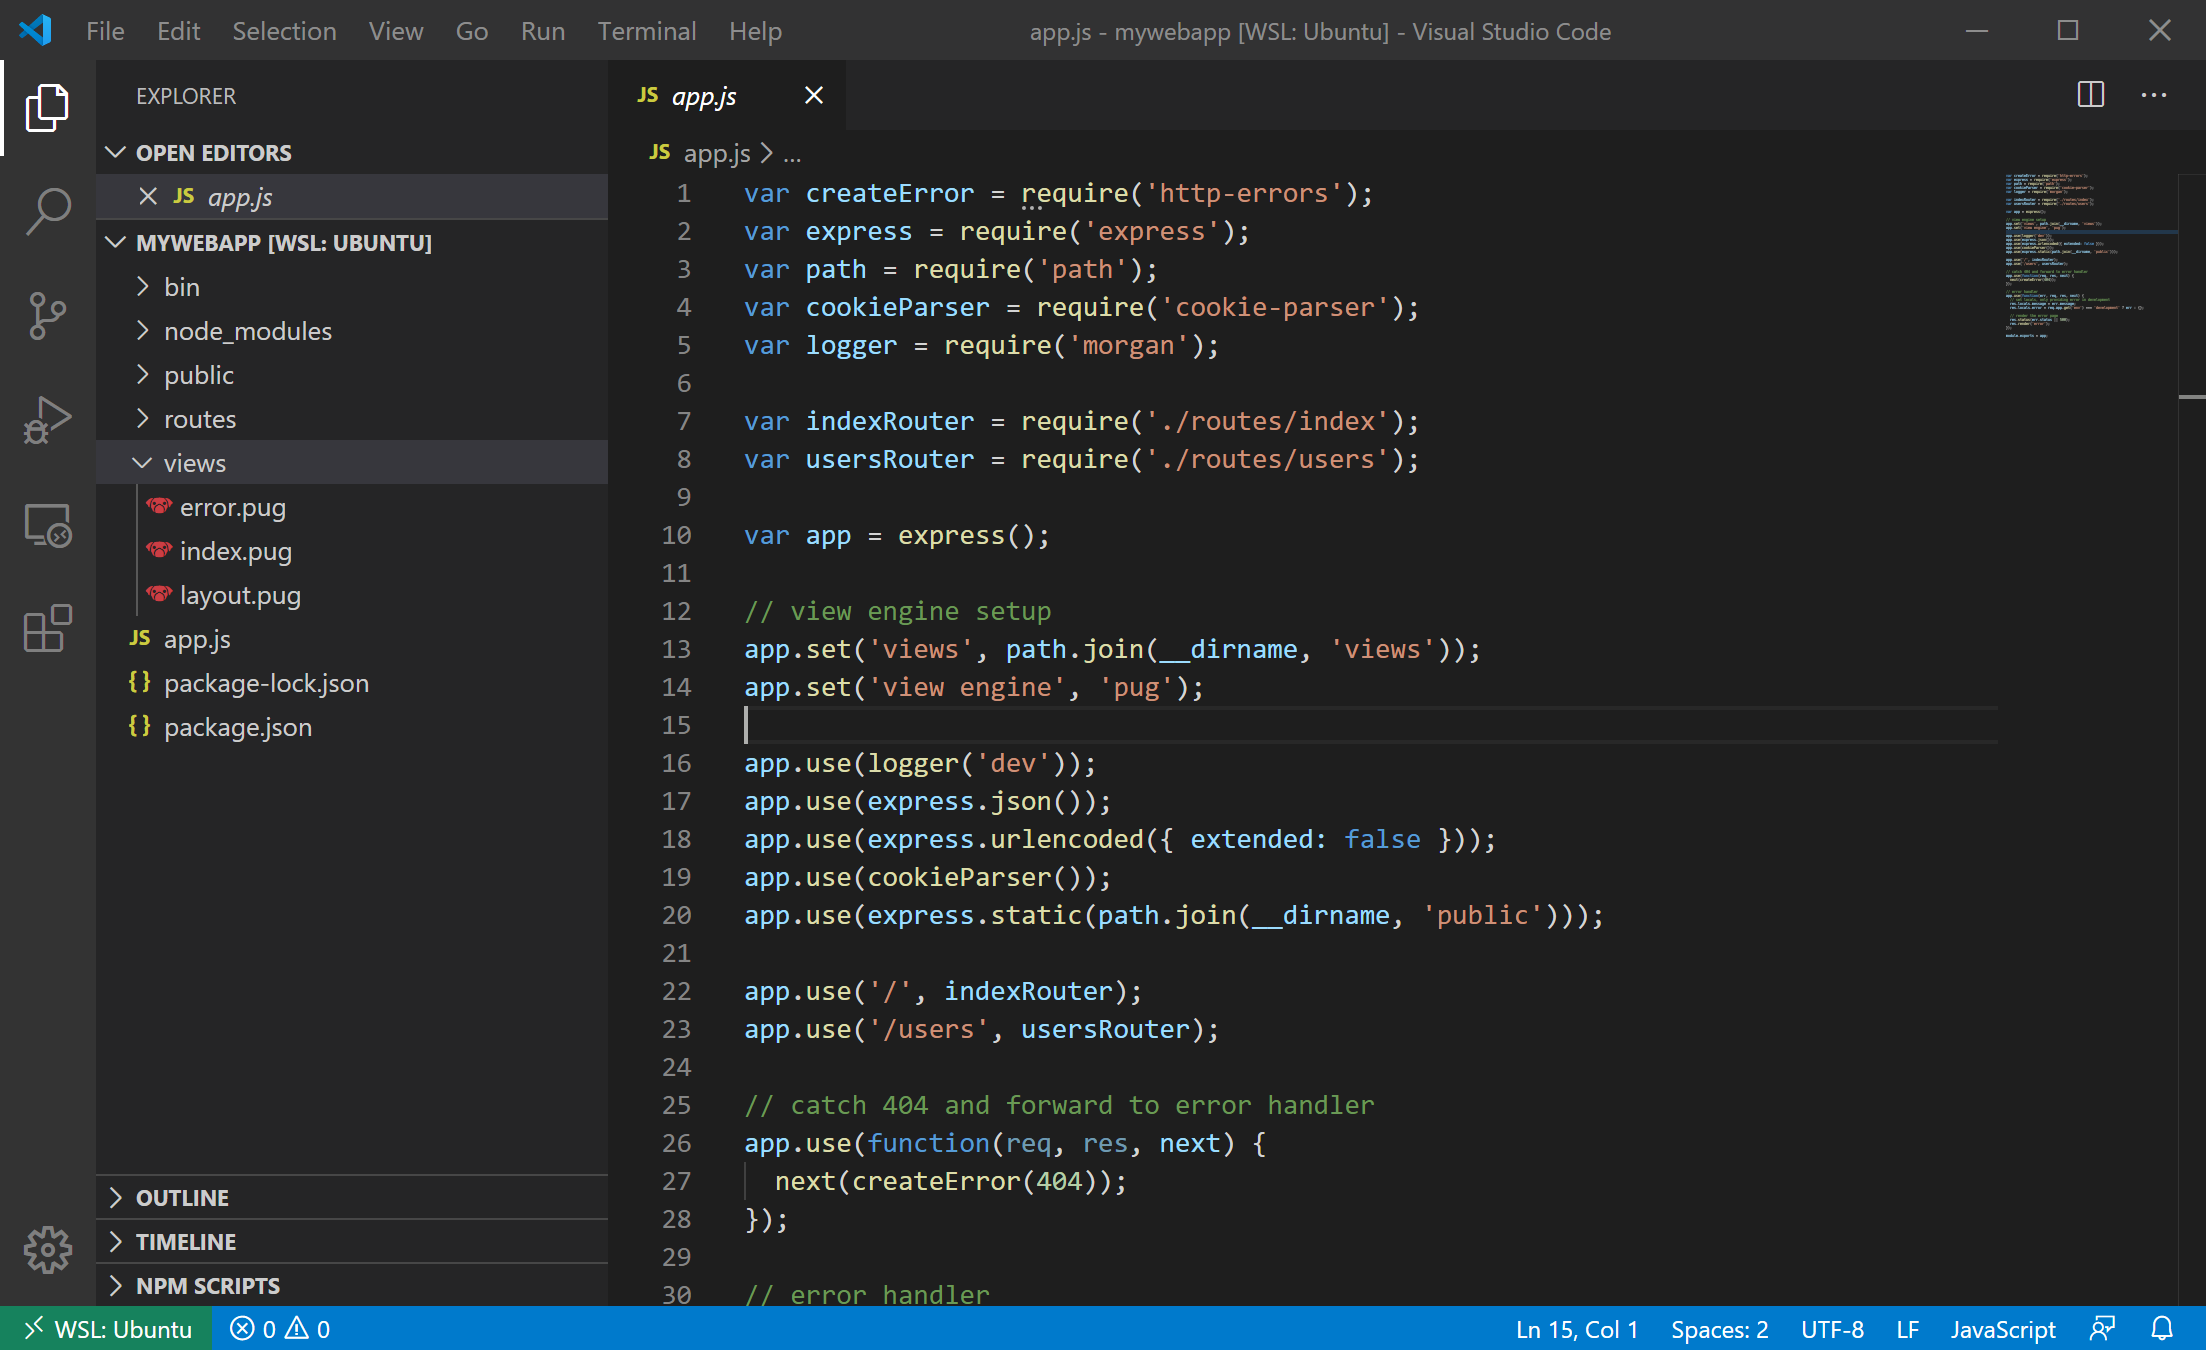This screenshot has width=2206, height=1350.
Task: Open editor More Actions ellipsis menu
Action: 2153,95
